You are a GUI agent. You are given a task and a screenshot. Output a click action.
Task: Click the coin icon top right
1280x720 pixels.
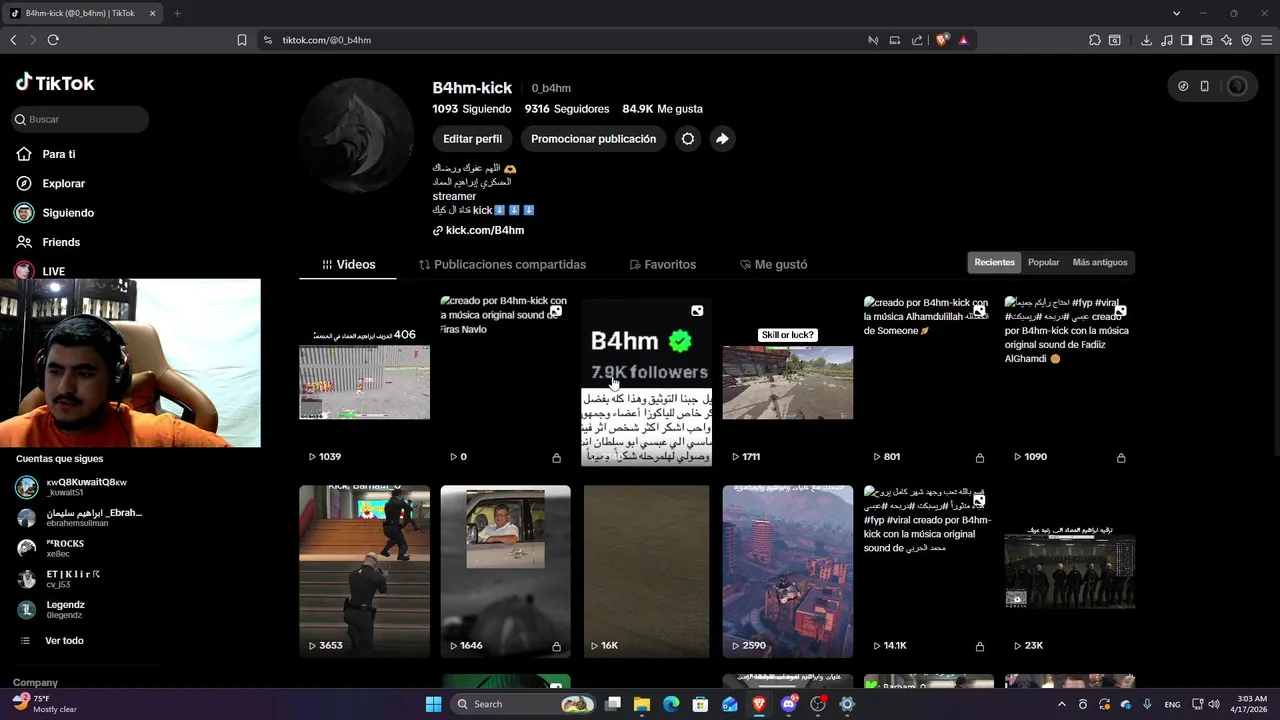tap(1183, 86)
